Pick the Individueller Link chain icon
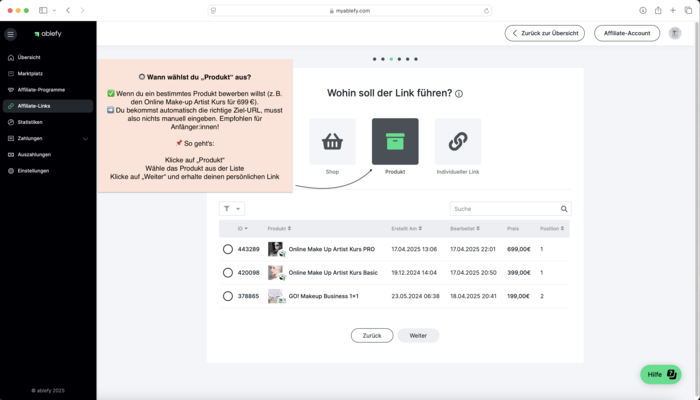700x400 pixels. coord(457,142)
